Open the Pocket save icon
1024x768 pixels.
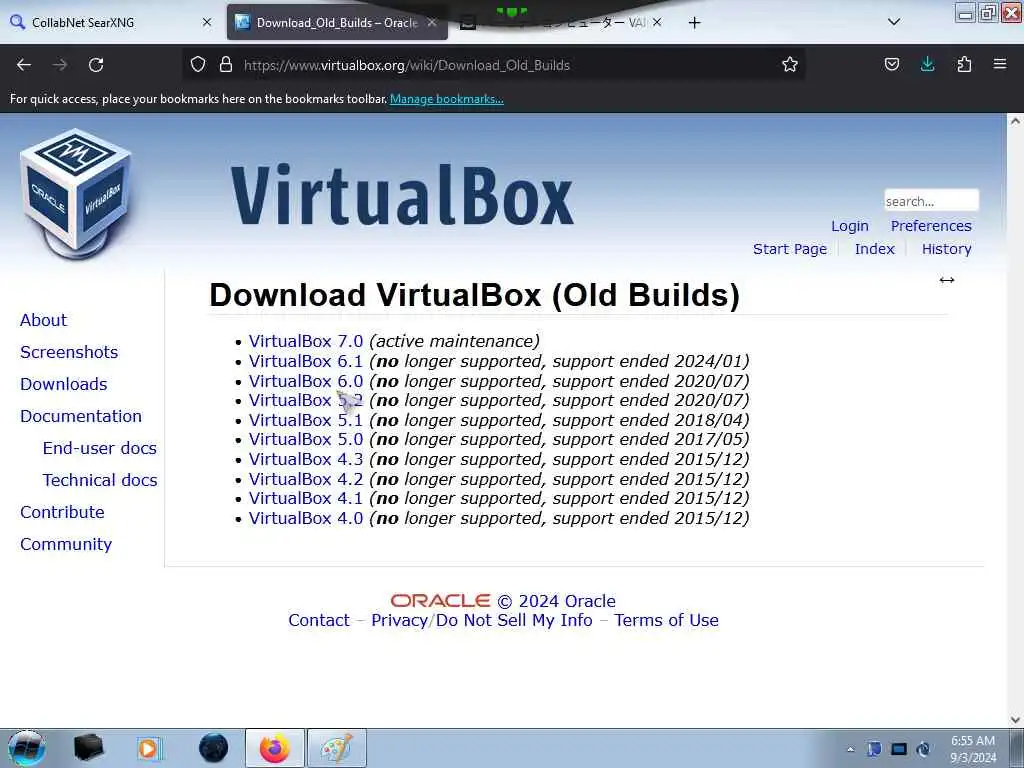[x=891, y=65]
